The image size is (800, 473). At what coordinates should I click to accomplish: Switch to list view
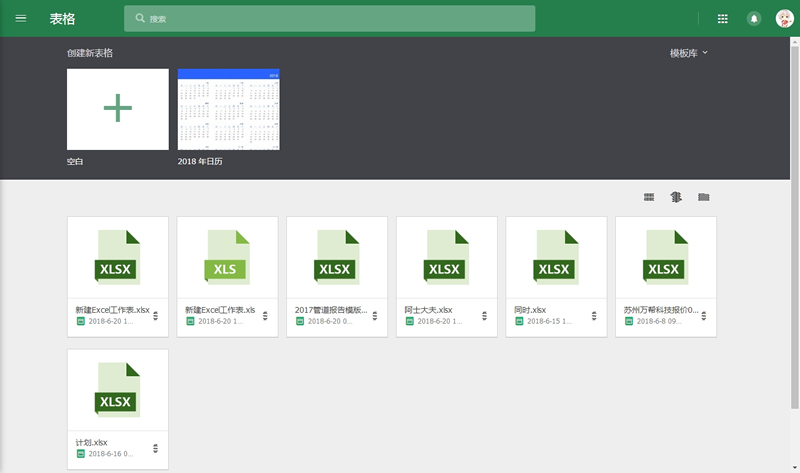point(648,197)
